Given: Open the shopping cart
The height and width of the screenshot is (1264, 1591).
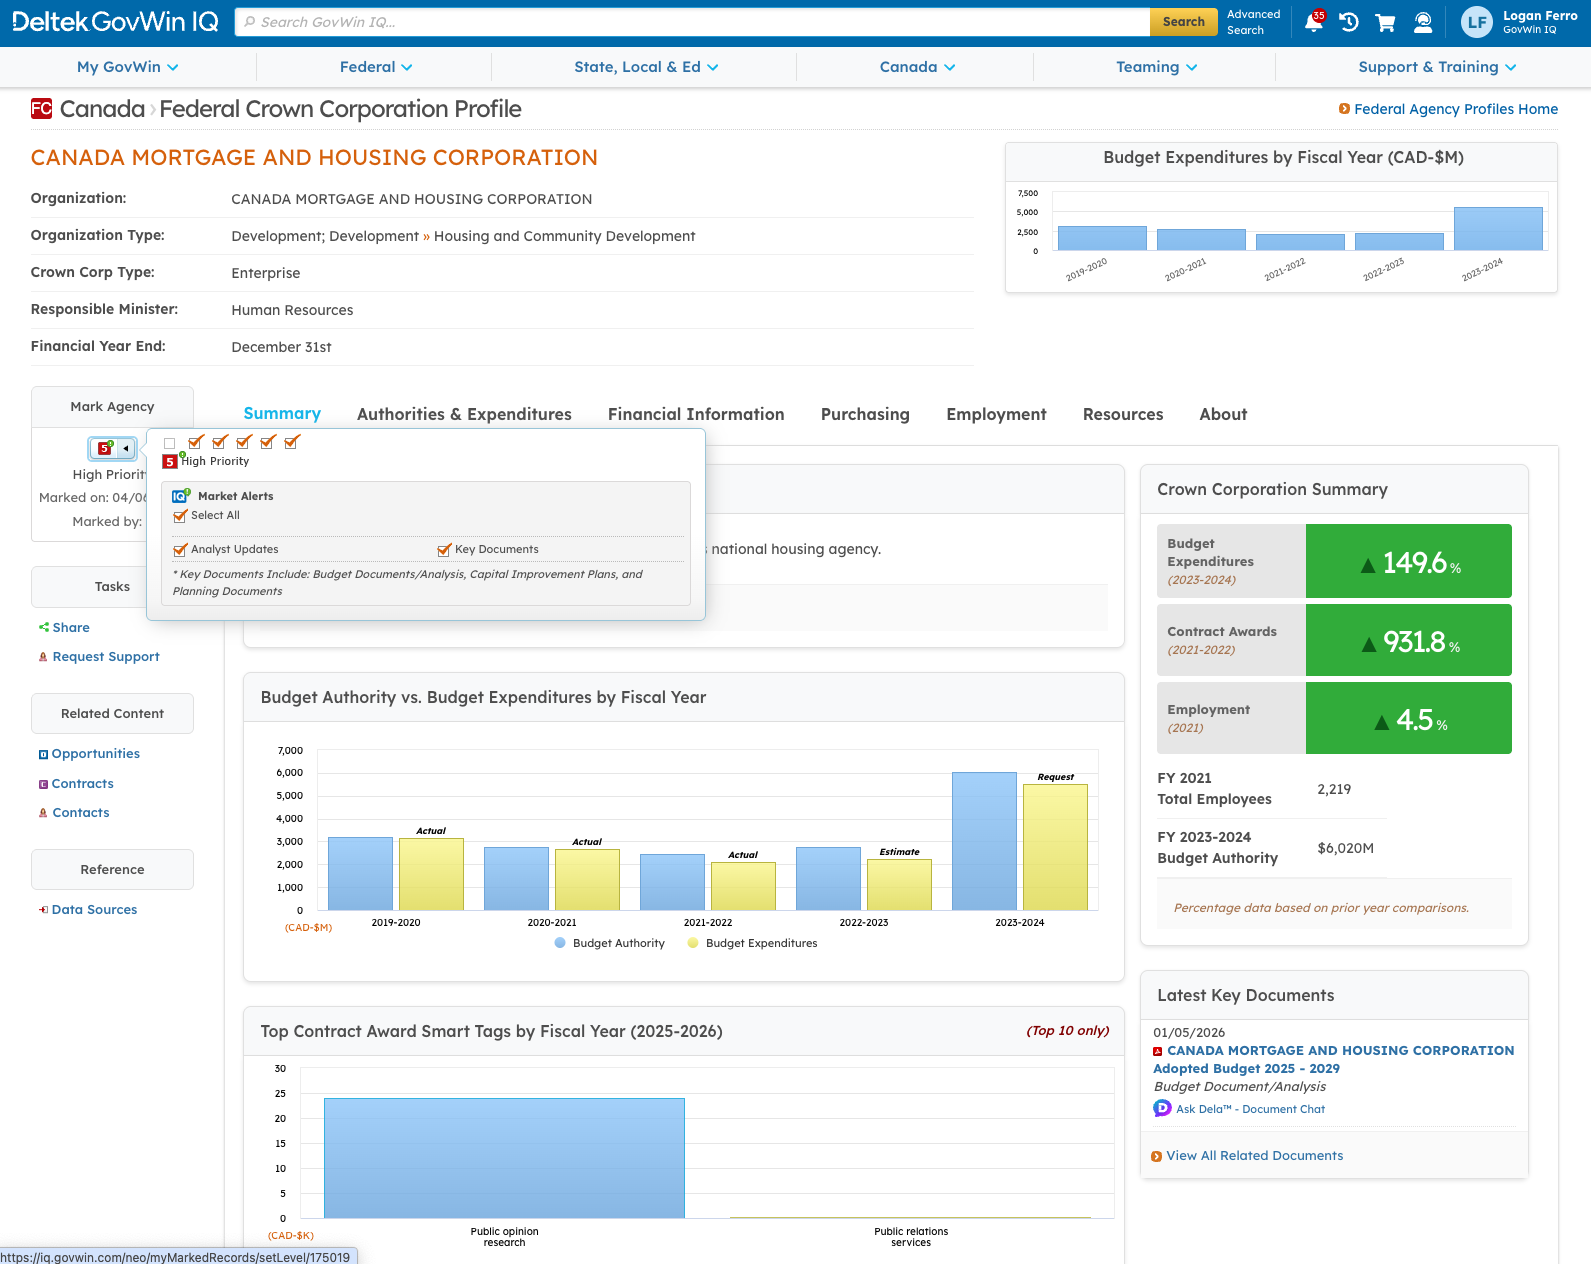Looking at the screenshot, I should tap(1385, 22).
